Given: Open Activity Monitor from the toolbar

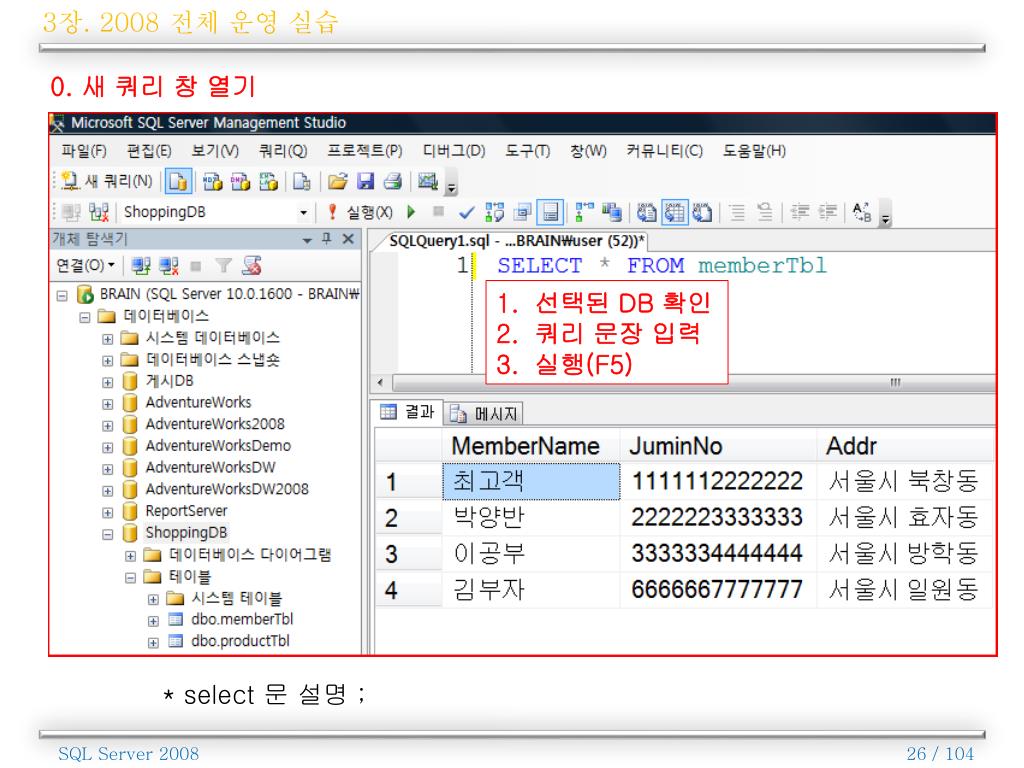Looking at the screenshot, I should (428, 181).
